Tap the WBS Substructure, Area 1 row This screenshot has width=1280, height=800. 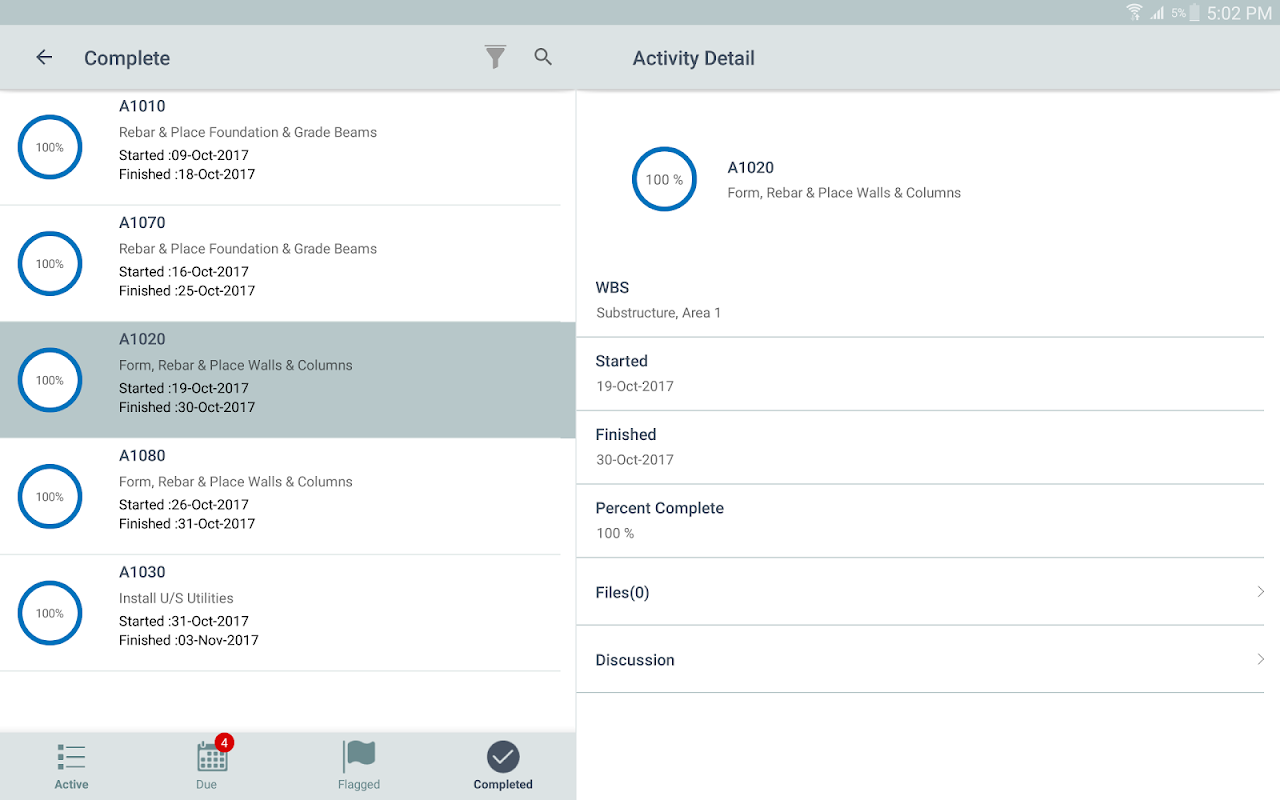point(920,300)
